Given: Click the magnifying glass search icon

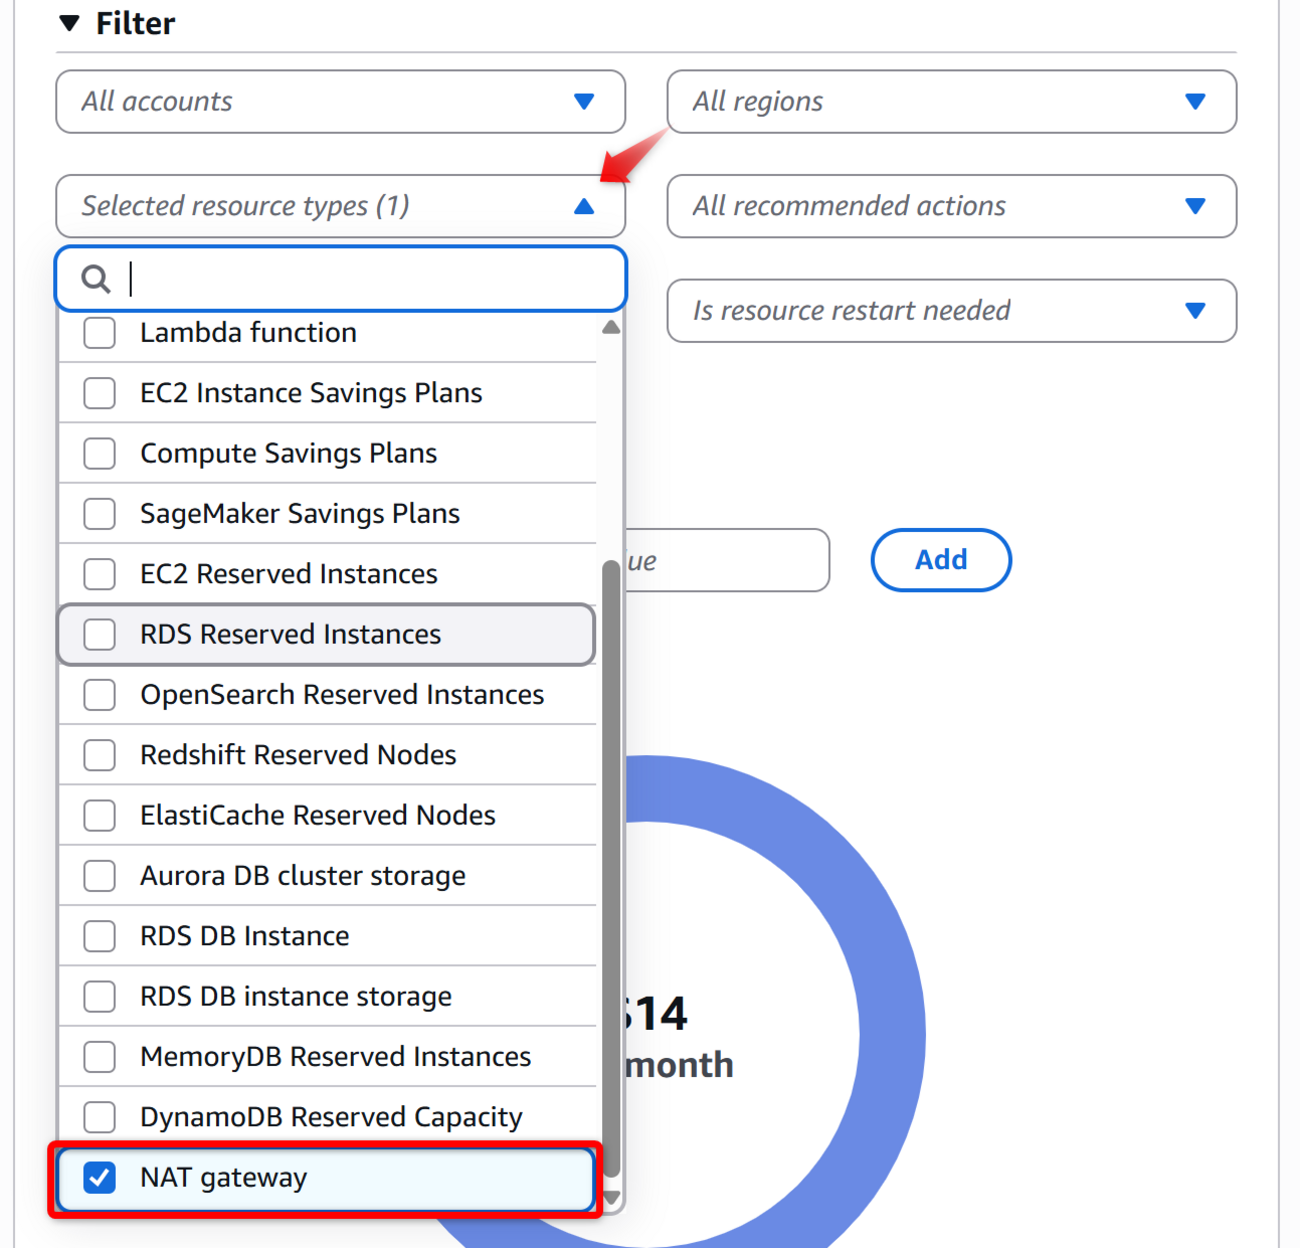Looking at the screenshot, I should tap(96, 279).
